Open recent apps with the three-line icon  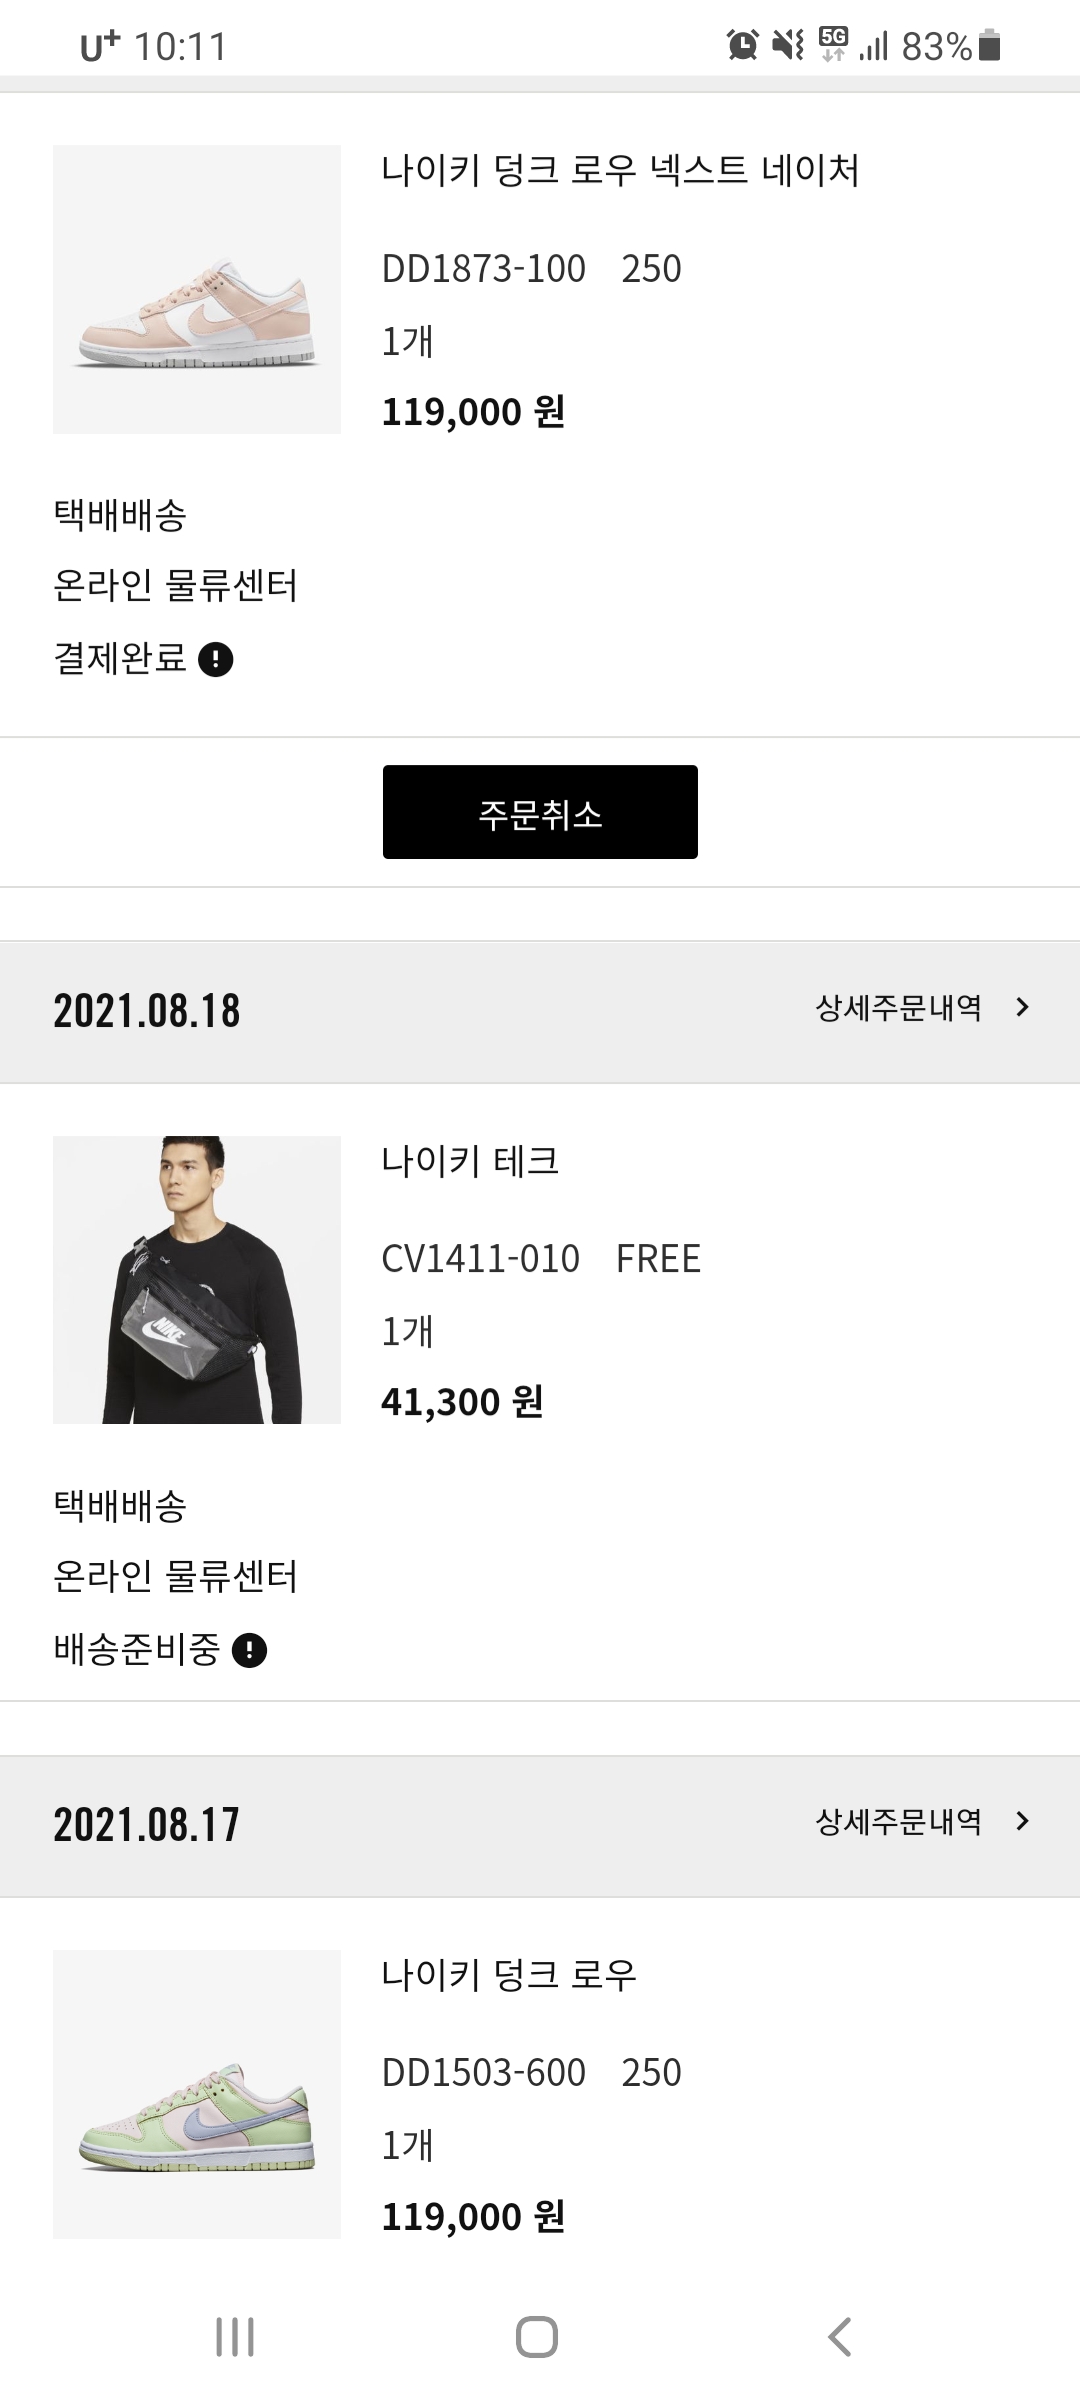pos(235,2337)
